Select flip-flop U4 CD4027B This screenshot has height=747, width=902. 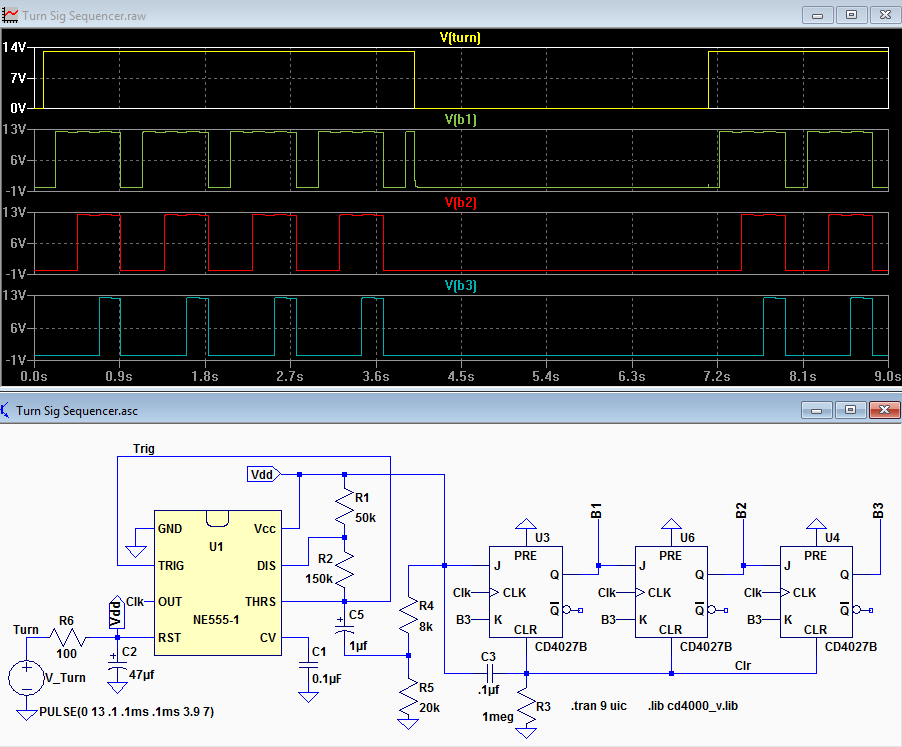[x=816, y=592]
